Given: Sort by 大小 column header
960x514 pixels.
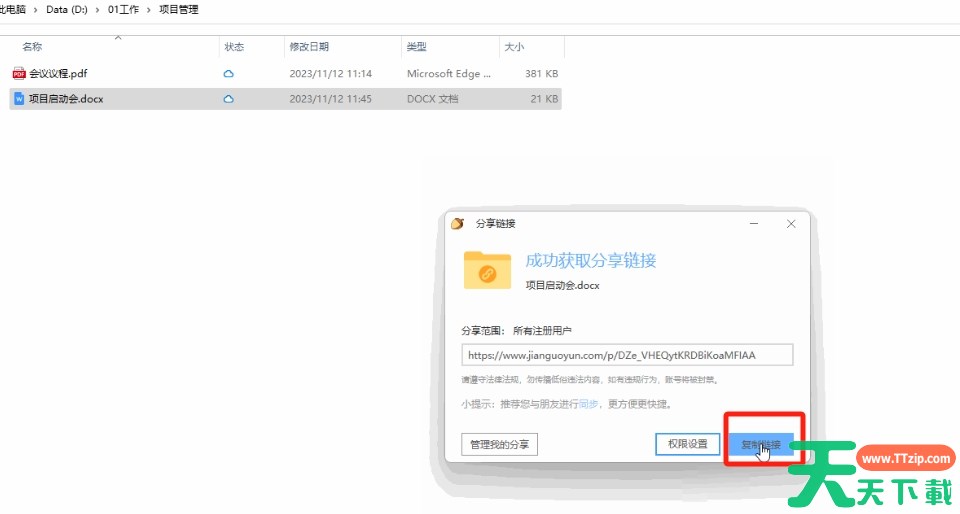Looking at the screenshot, I should click(x=514, y=47).
